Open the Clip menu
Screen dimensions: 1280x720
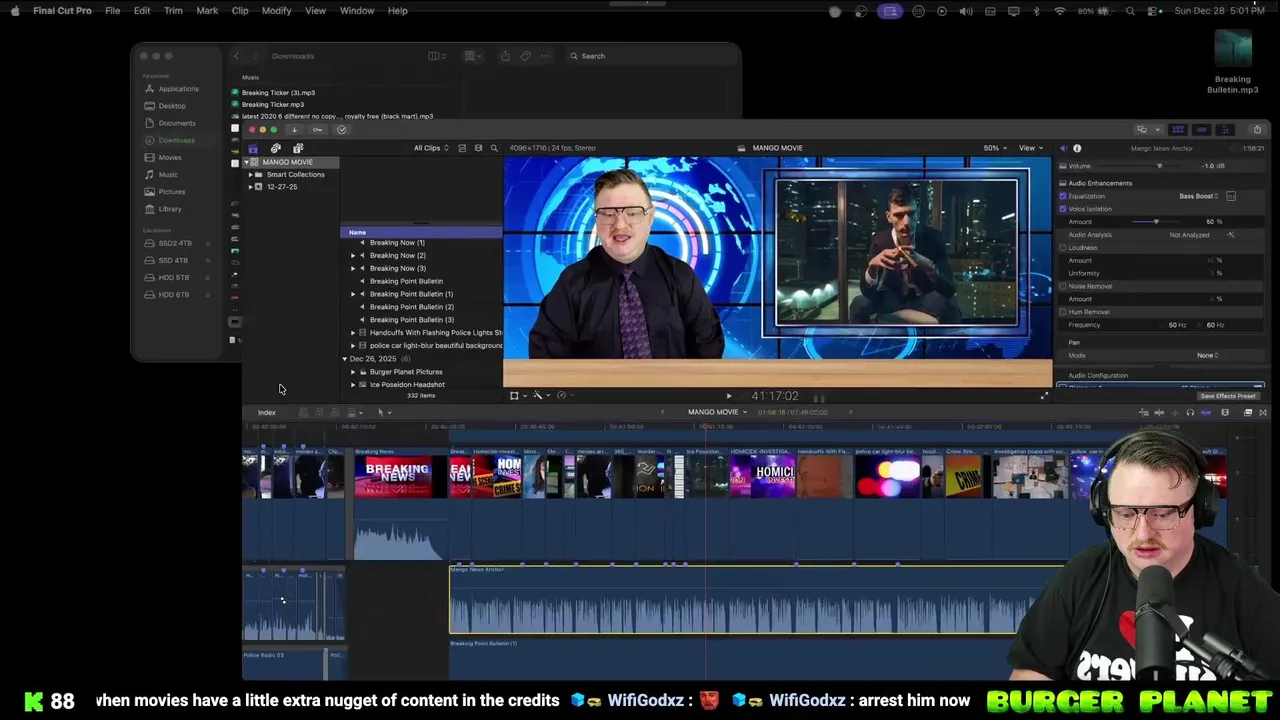click(x=240, y=11)
